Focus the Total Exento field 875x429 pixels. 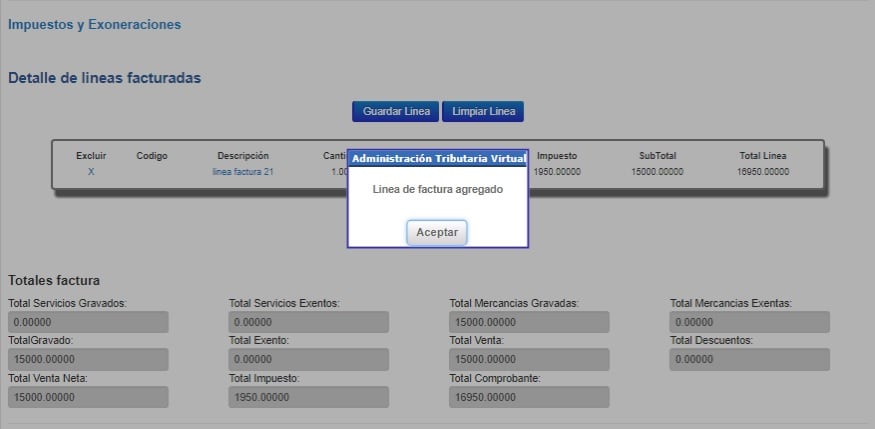pos(308,359)
